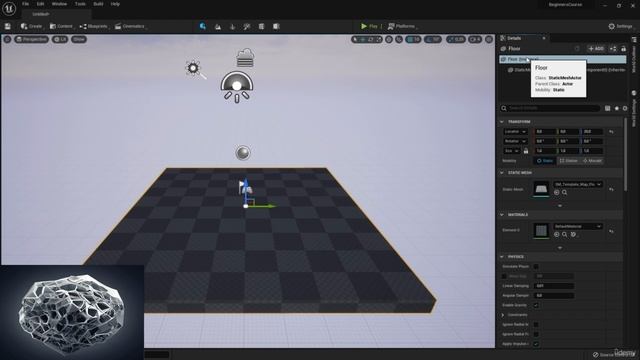Viewport: 640px width, 360px height.
Task: Open the Build menu
Action: (98, 4)
